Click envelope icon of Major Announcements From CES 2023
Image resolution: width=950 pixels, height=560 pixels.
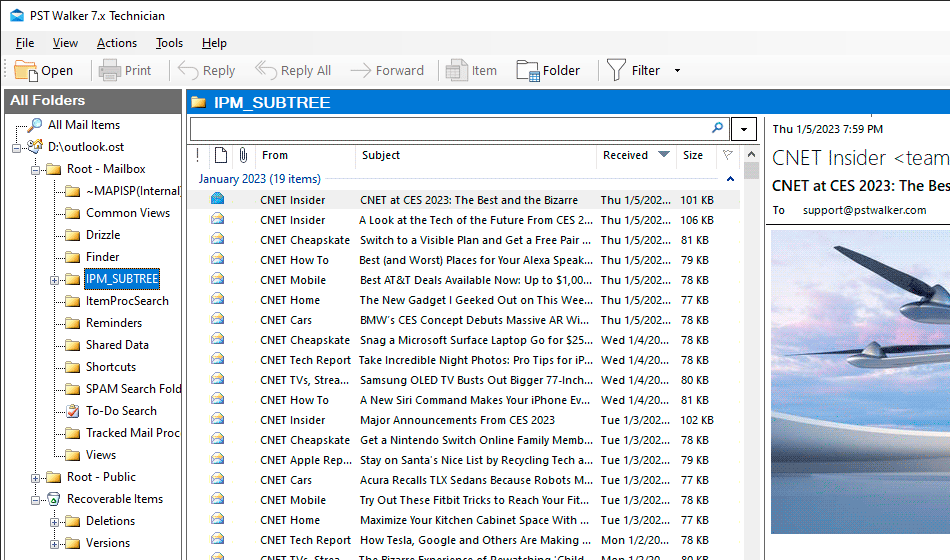(218, 419)
